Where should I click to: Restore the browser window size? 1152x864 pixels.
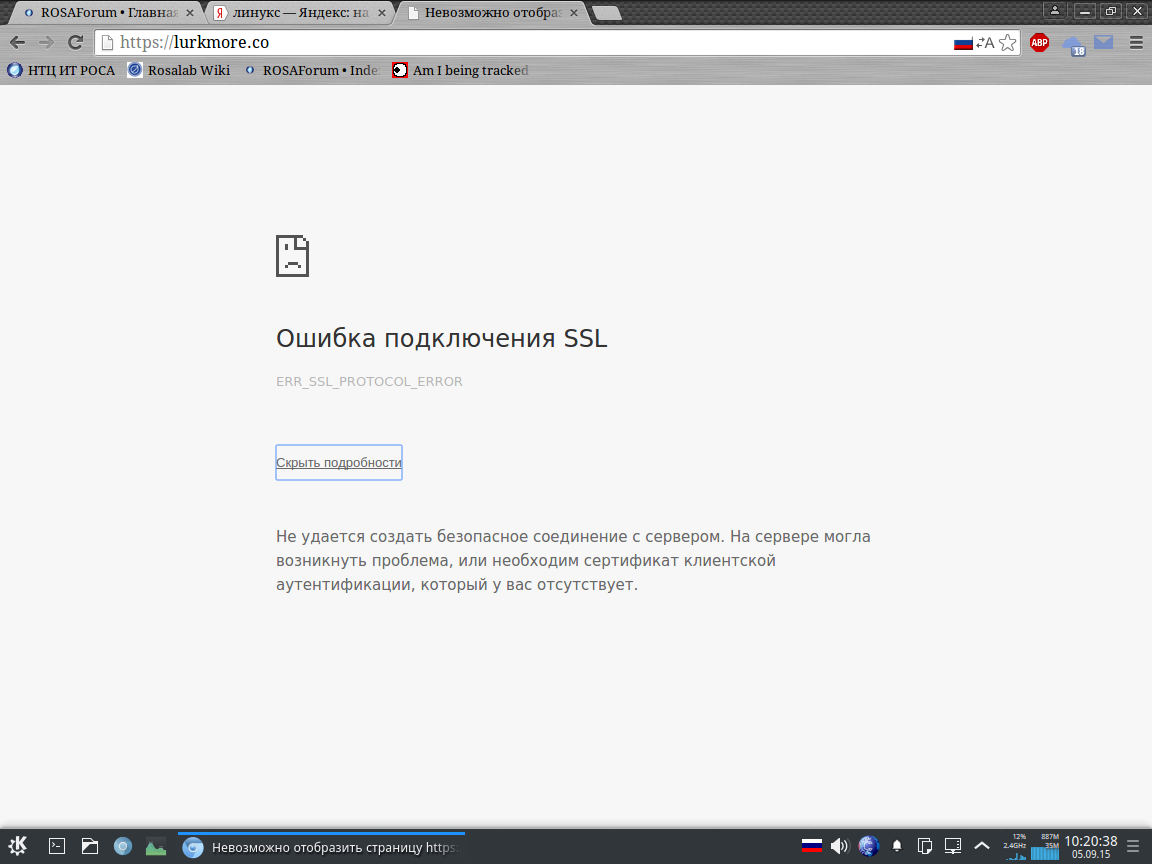[x=1111, y=10]
